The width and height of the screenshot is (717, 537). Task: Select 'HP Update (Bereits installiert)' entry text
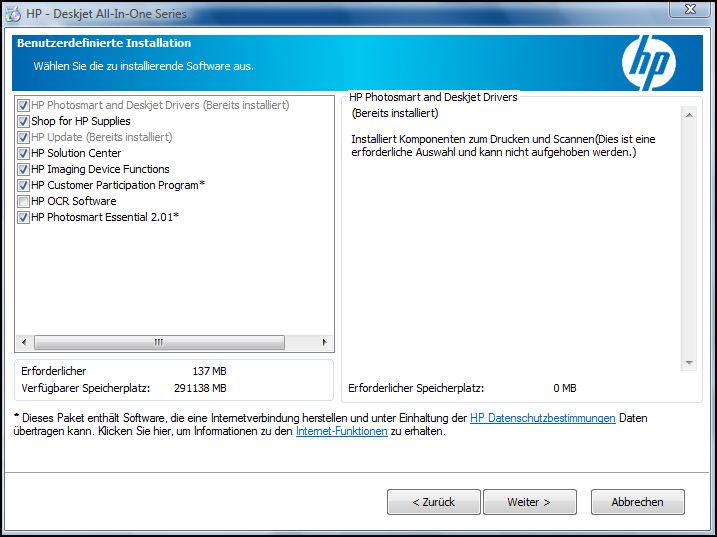coord(102,137)
